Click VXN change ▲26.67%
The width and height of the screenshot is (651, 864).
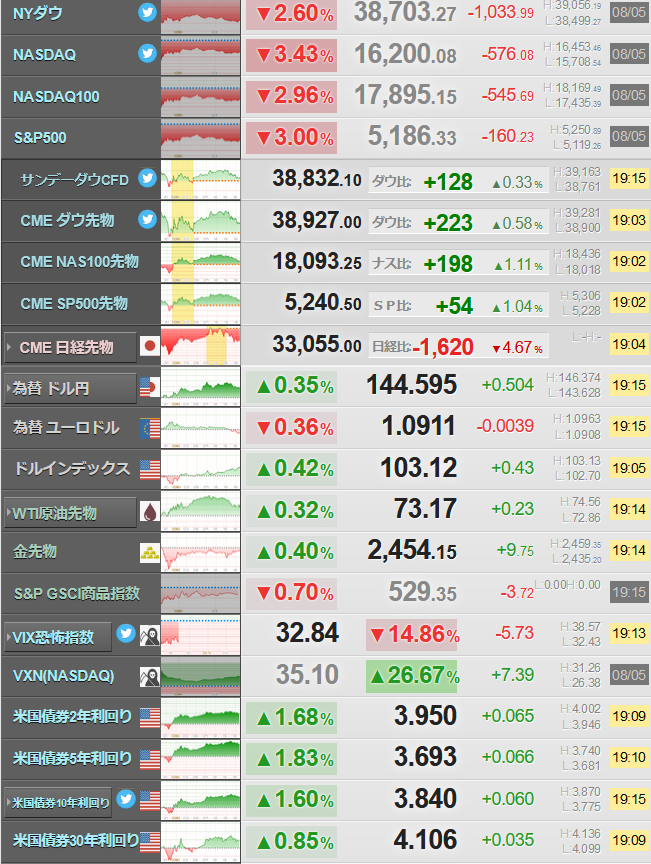click(412, 676)
